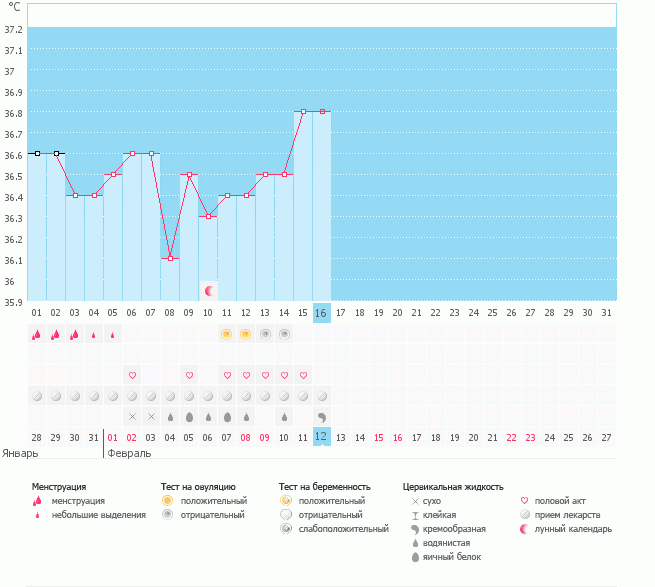Image resolution: width=655 pixels, height=587 pixels.
Task: Click the heart icon on cycle day 06
Action: [x=132, y=375]
